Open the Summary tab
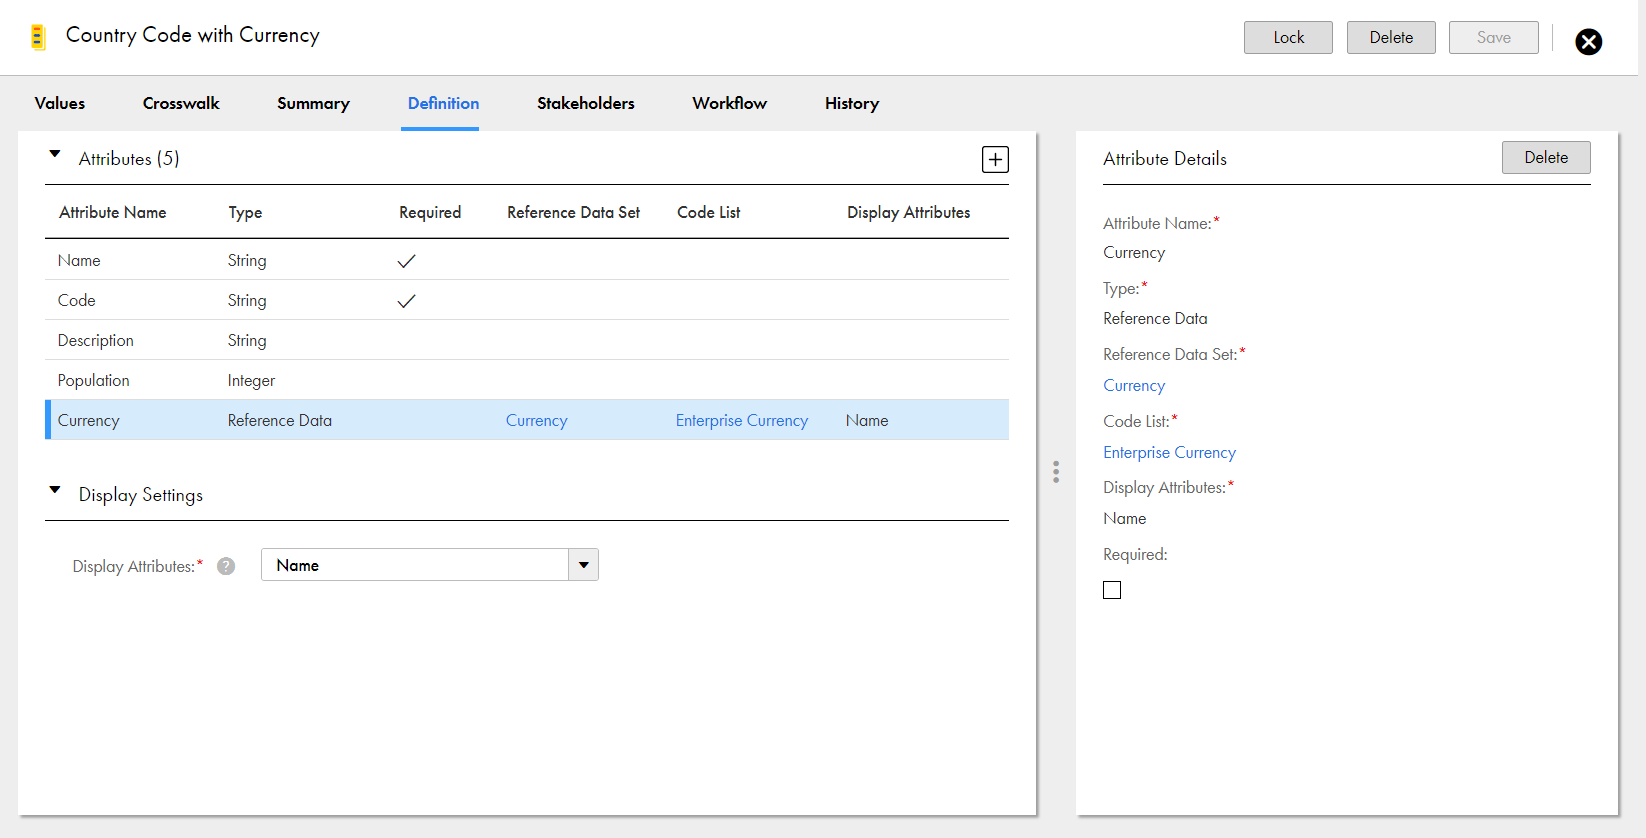This screenshot has width=1646, height=838. (313, 103)
